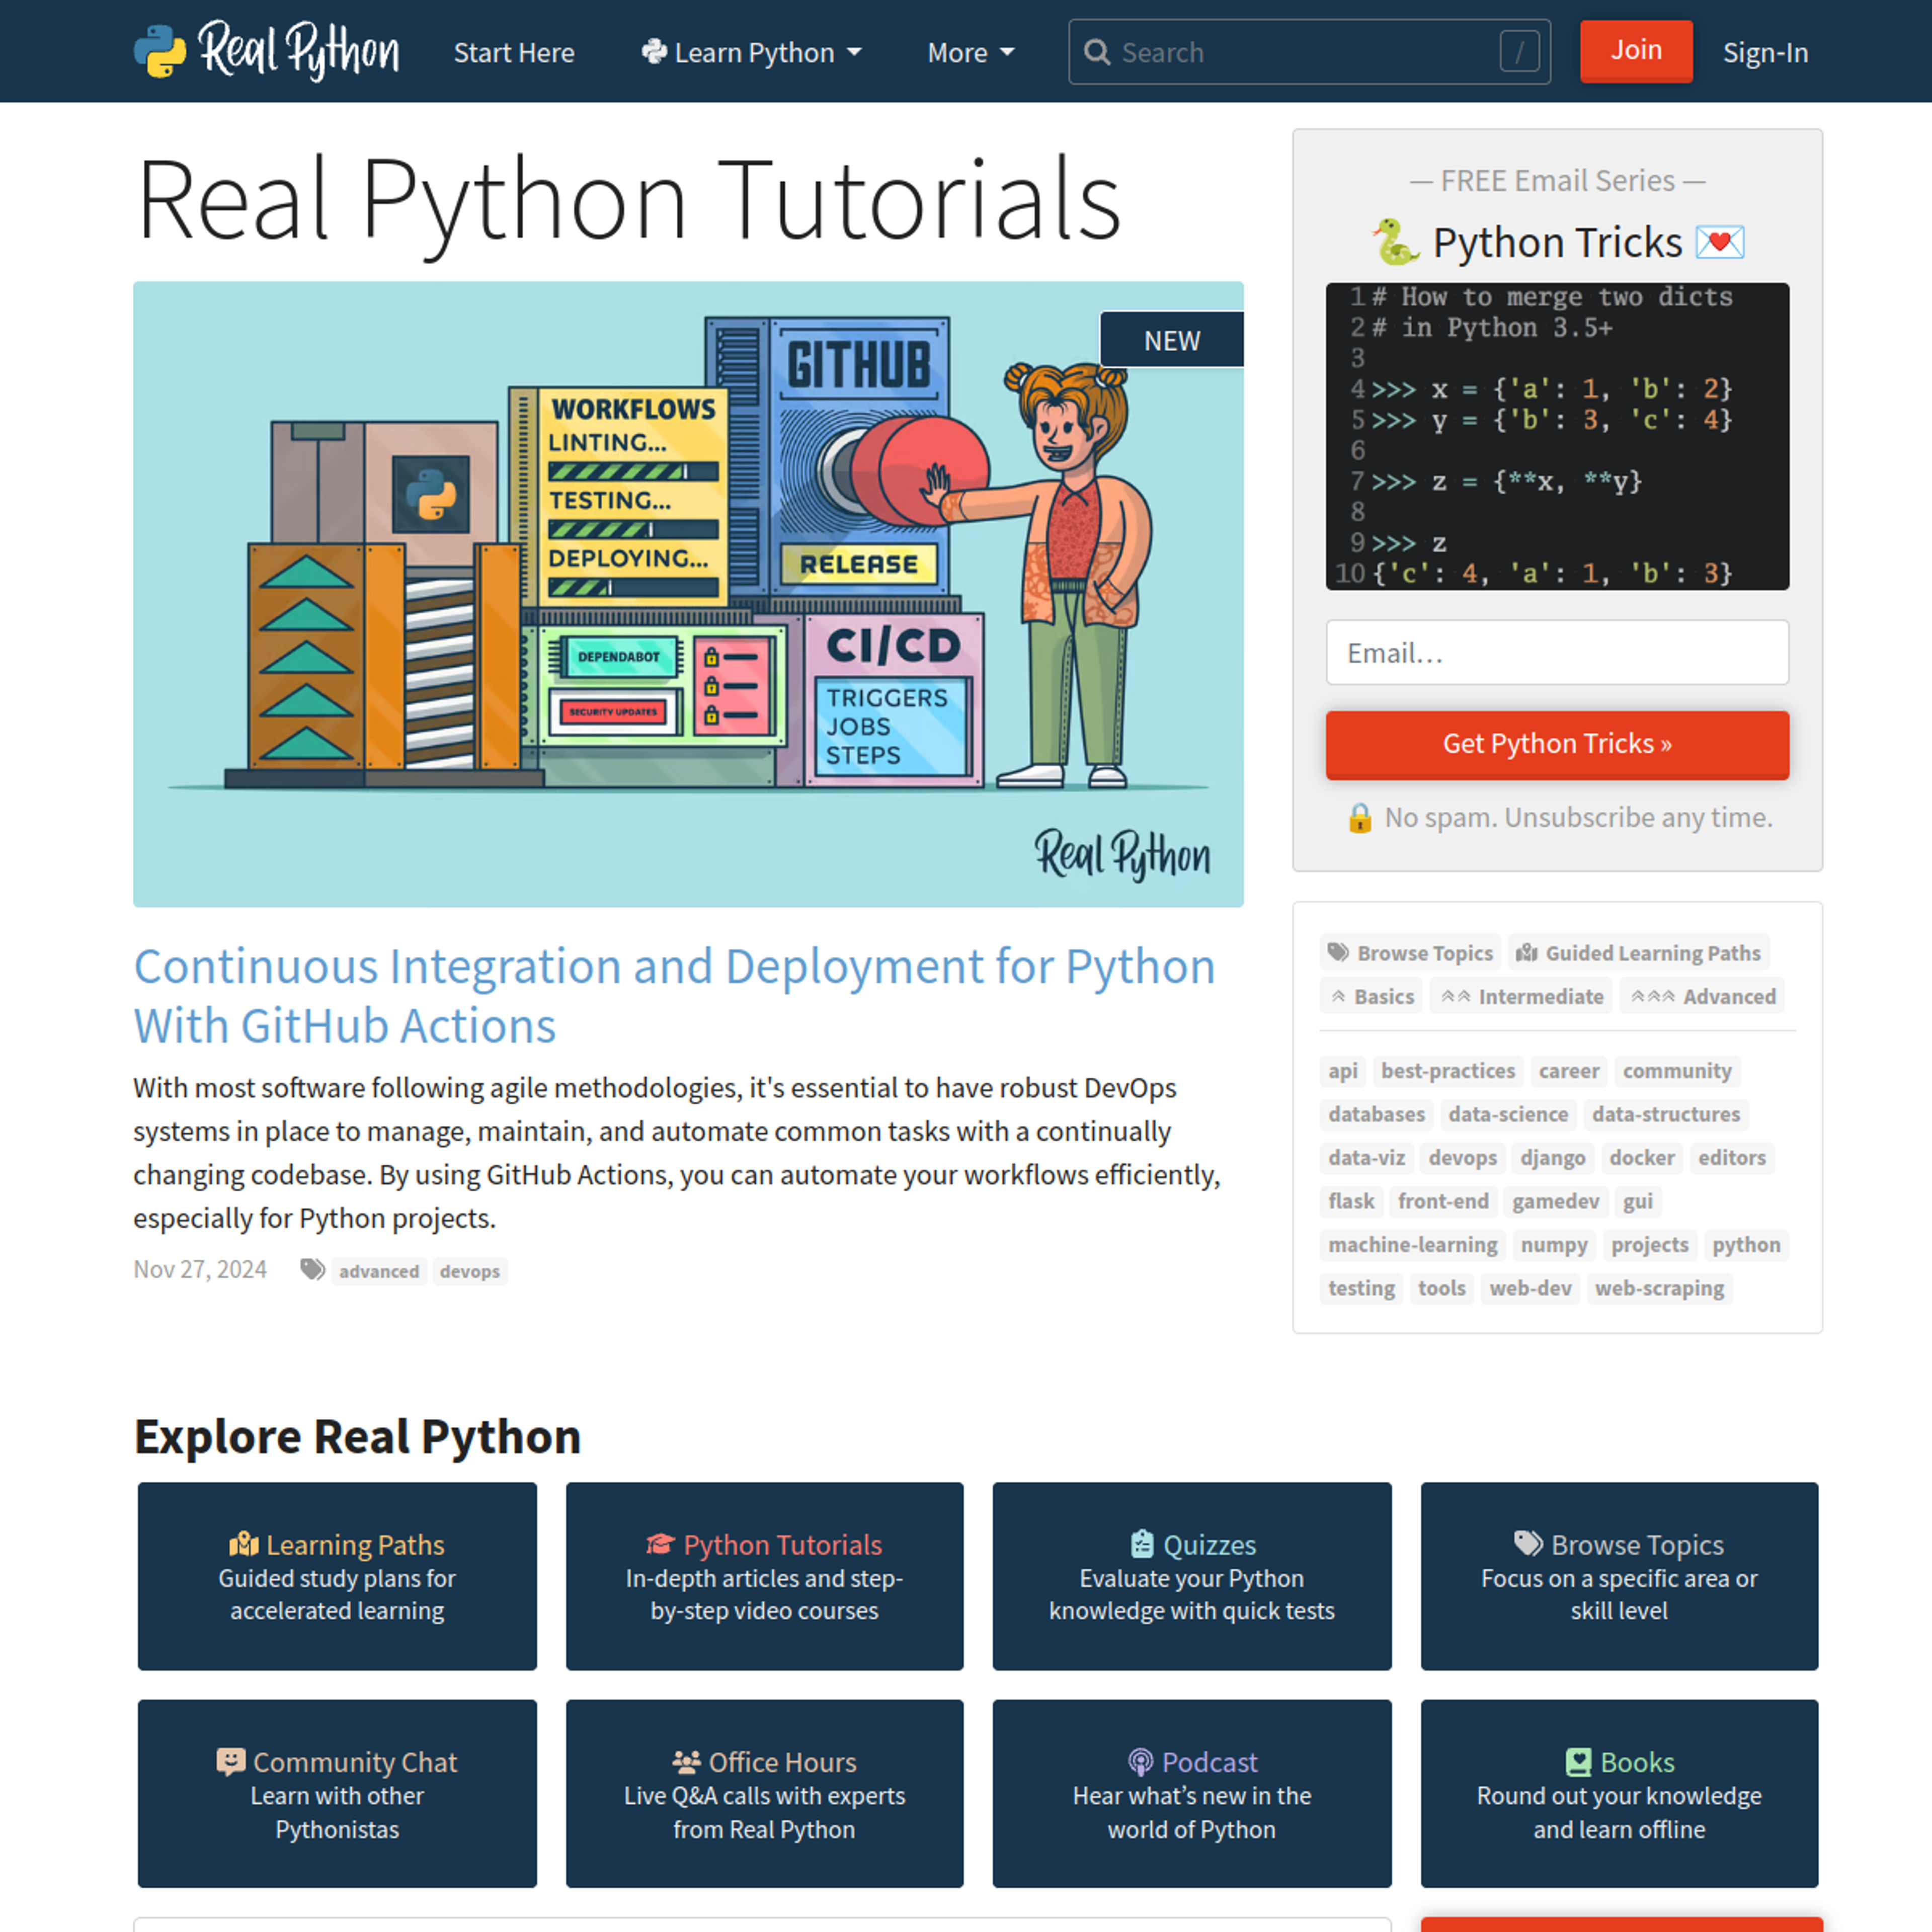Image resolution: width=1932 pixels, height=1932 pixels.
Task: Select the numpy topic tag
Action: click(1554, 1244)
